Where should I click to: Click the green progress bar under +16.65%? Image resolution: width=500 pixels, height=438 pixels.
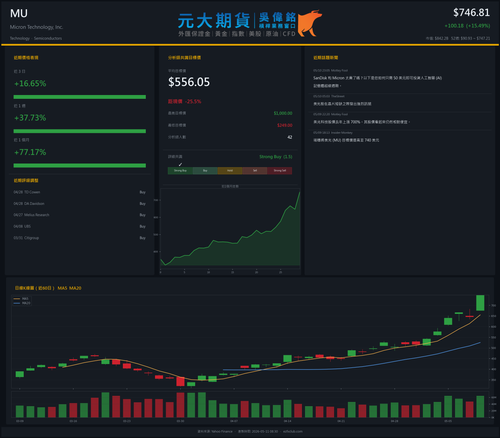tap(80, 97)
